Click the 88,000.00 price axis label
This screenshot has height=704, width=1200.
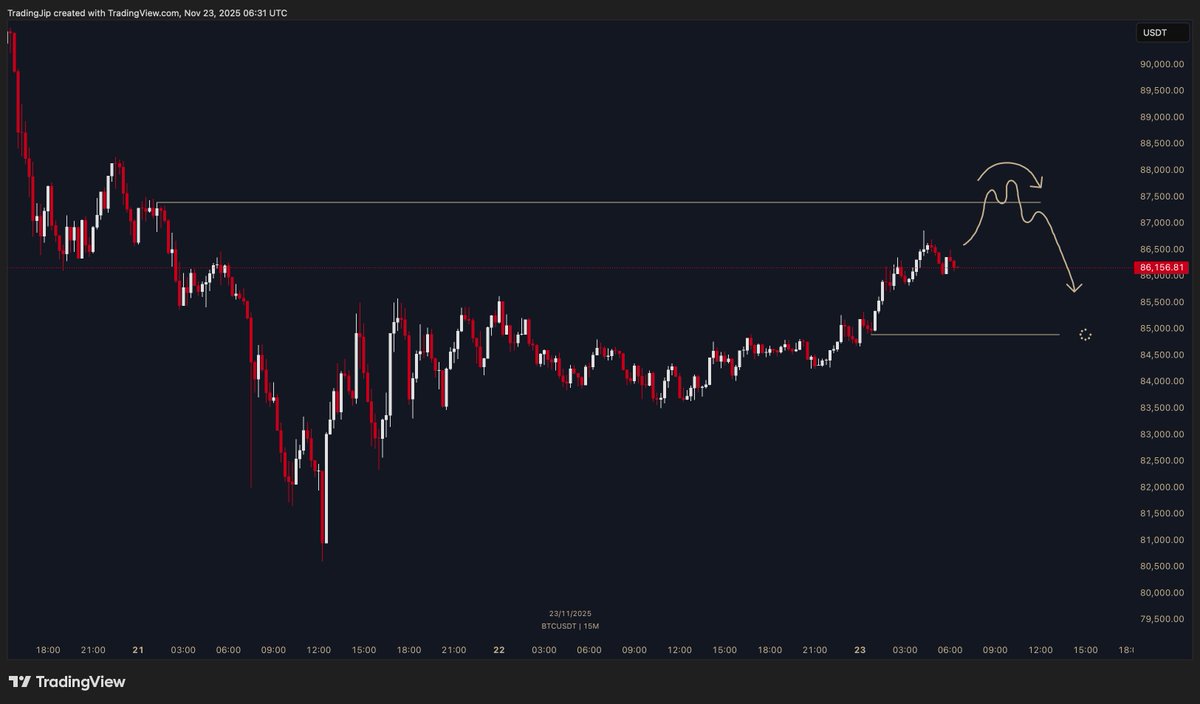click(1160, 170)
